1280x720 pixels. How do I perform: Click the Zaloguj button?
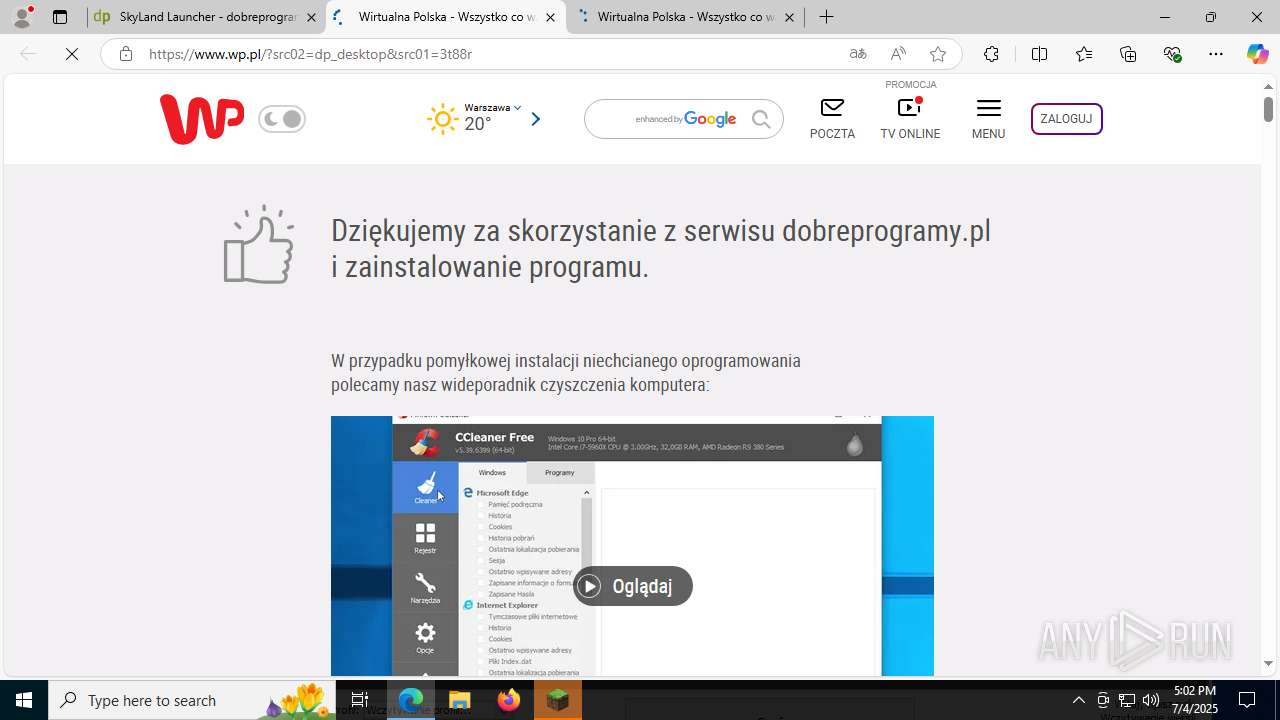pos(1066,119)
